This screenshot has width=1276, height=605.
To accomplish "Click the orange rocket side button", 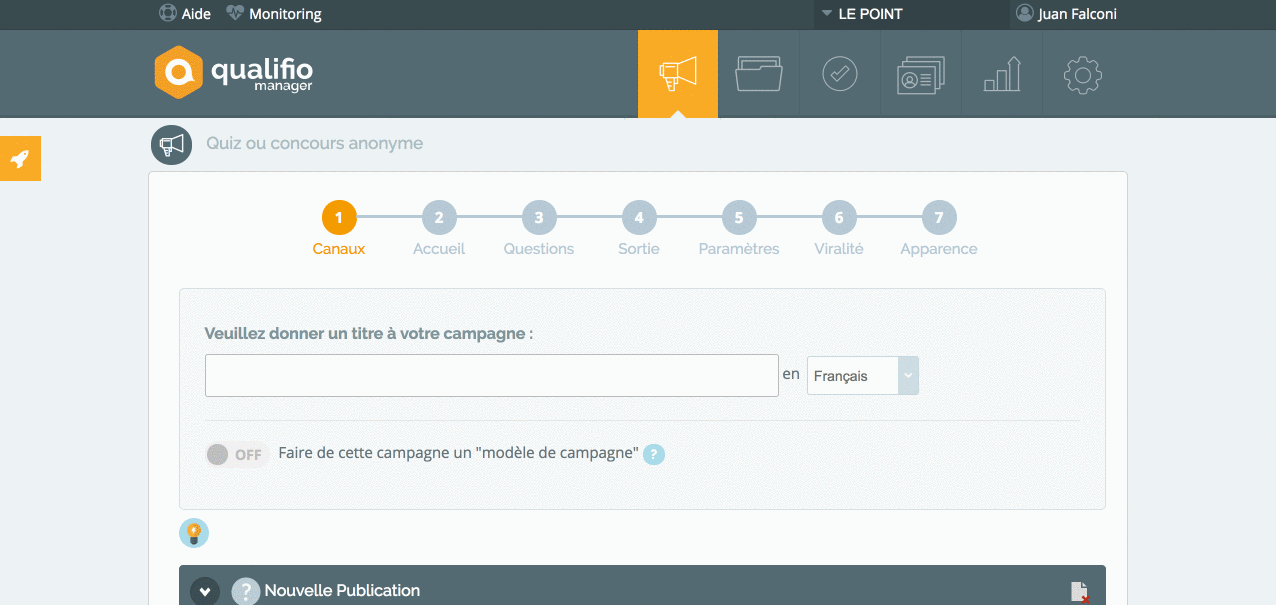I will pyautogui.click(x=20, y=158).
